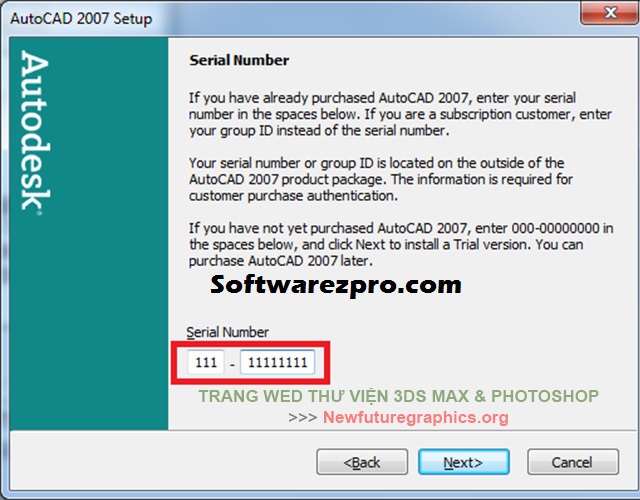Screen dimensions: 640x500
Task: Click the AutoCAD 2007 Setup title text
Action: [81, 19]
